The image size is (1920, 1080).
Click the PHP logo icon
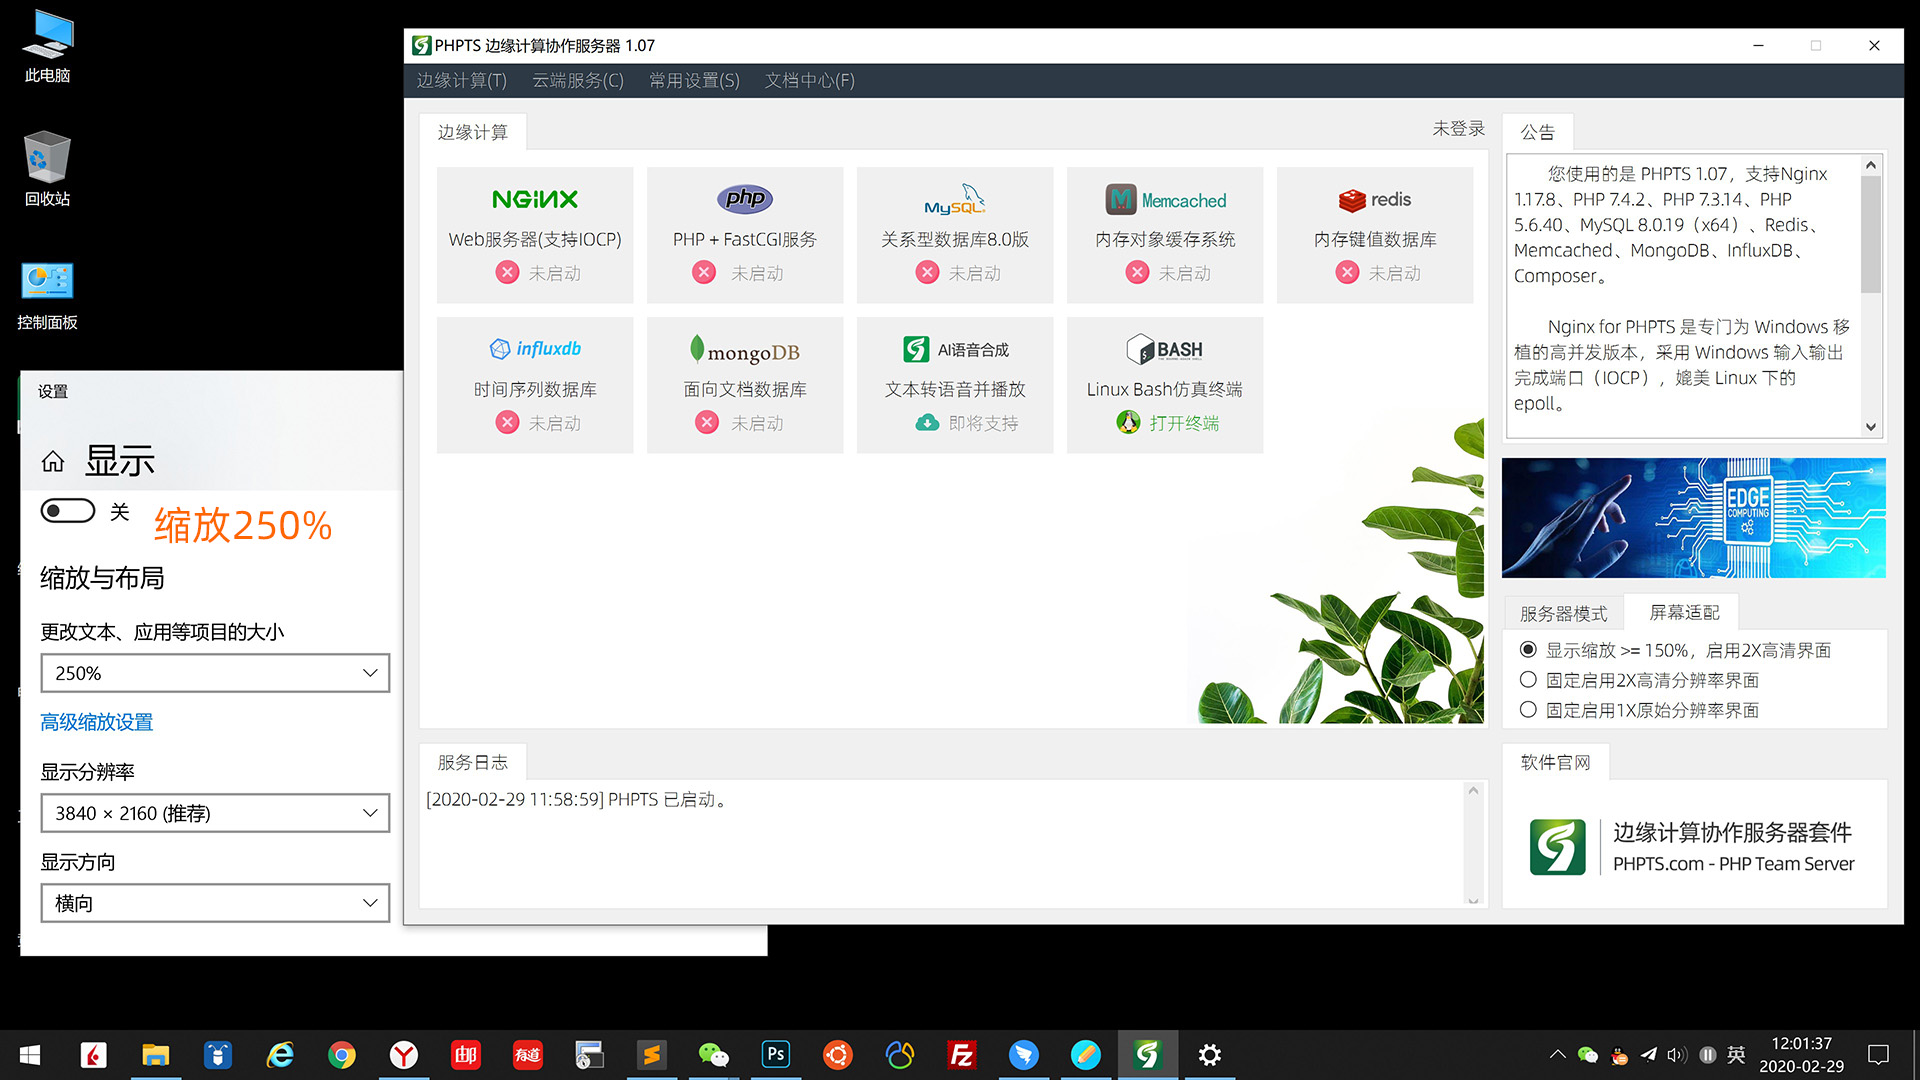tap(745, 199)
